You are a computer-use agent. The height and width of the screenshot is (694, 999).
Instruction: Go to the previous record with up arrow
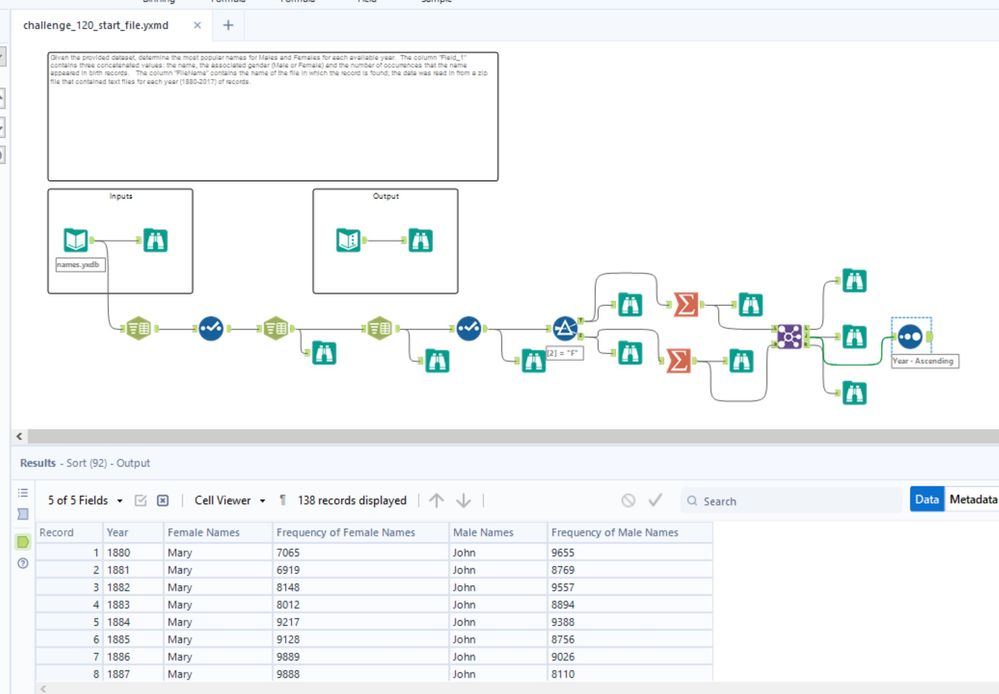click(436, 500)
